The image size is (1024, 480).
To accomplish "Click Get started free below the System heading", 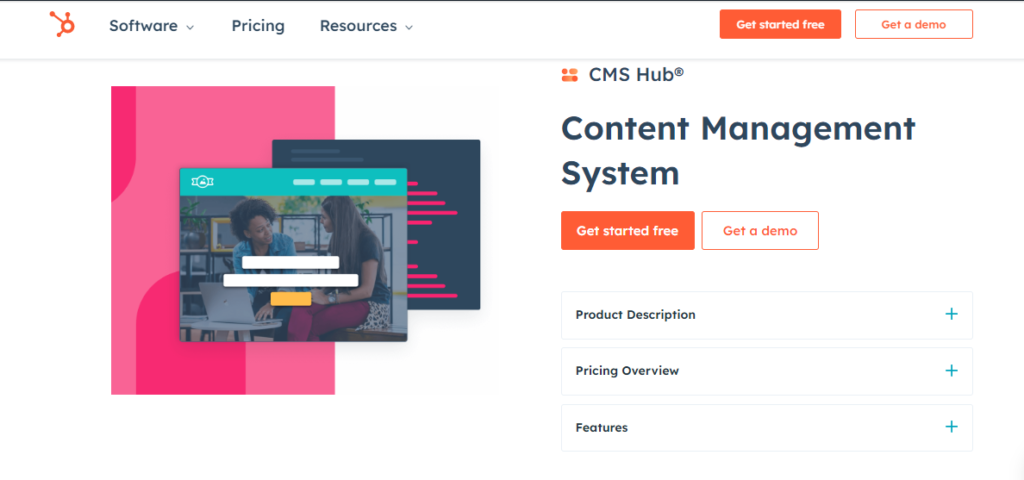I will coord(628,231).
